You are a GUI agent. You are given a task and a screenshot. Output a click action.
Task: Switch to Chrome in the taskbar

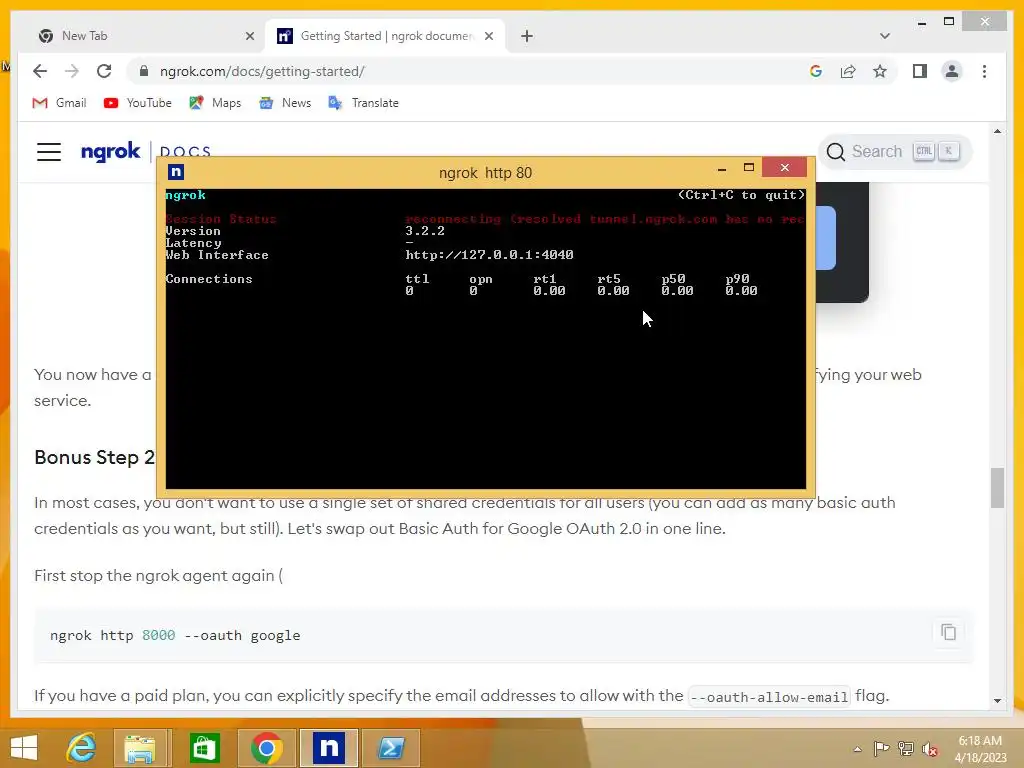[266, 748]
